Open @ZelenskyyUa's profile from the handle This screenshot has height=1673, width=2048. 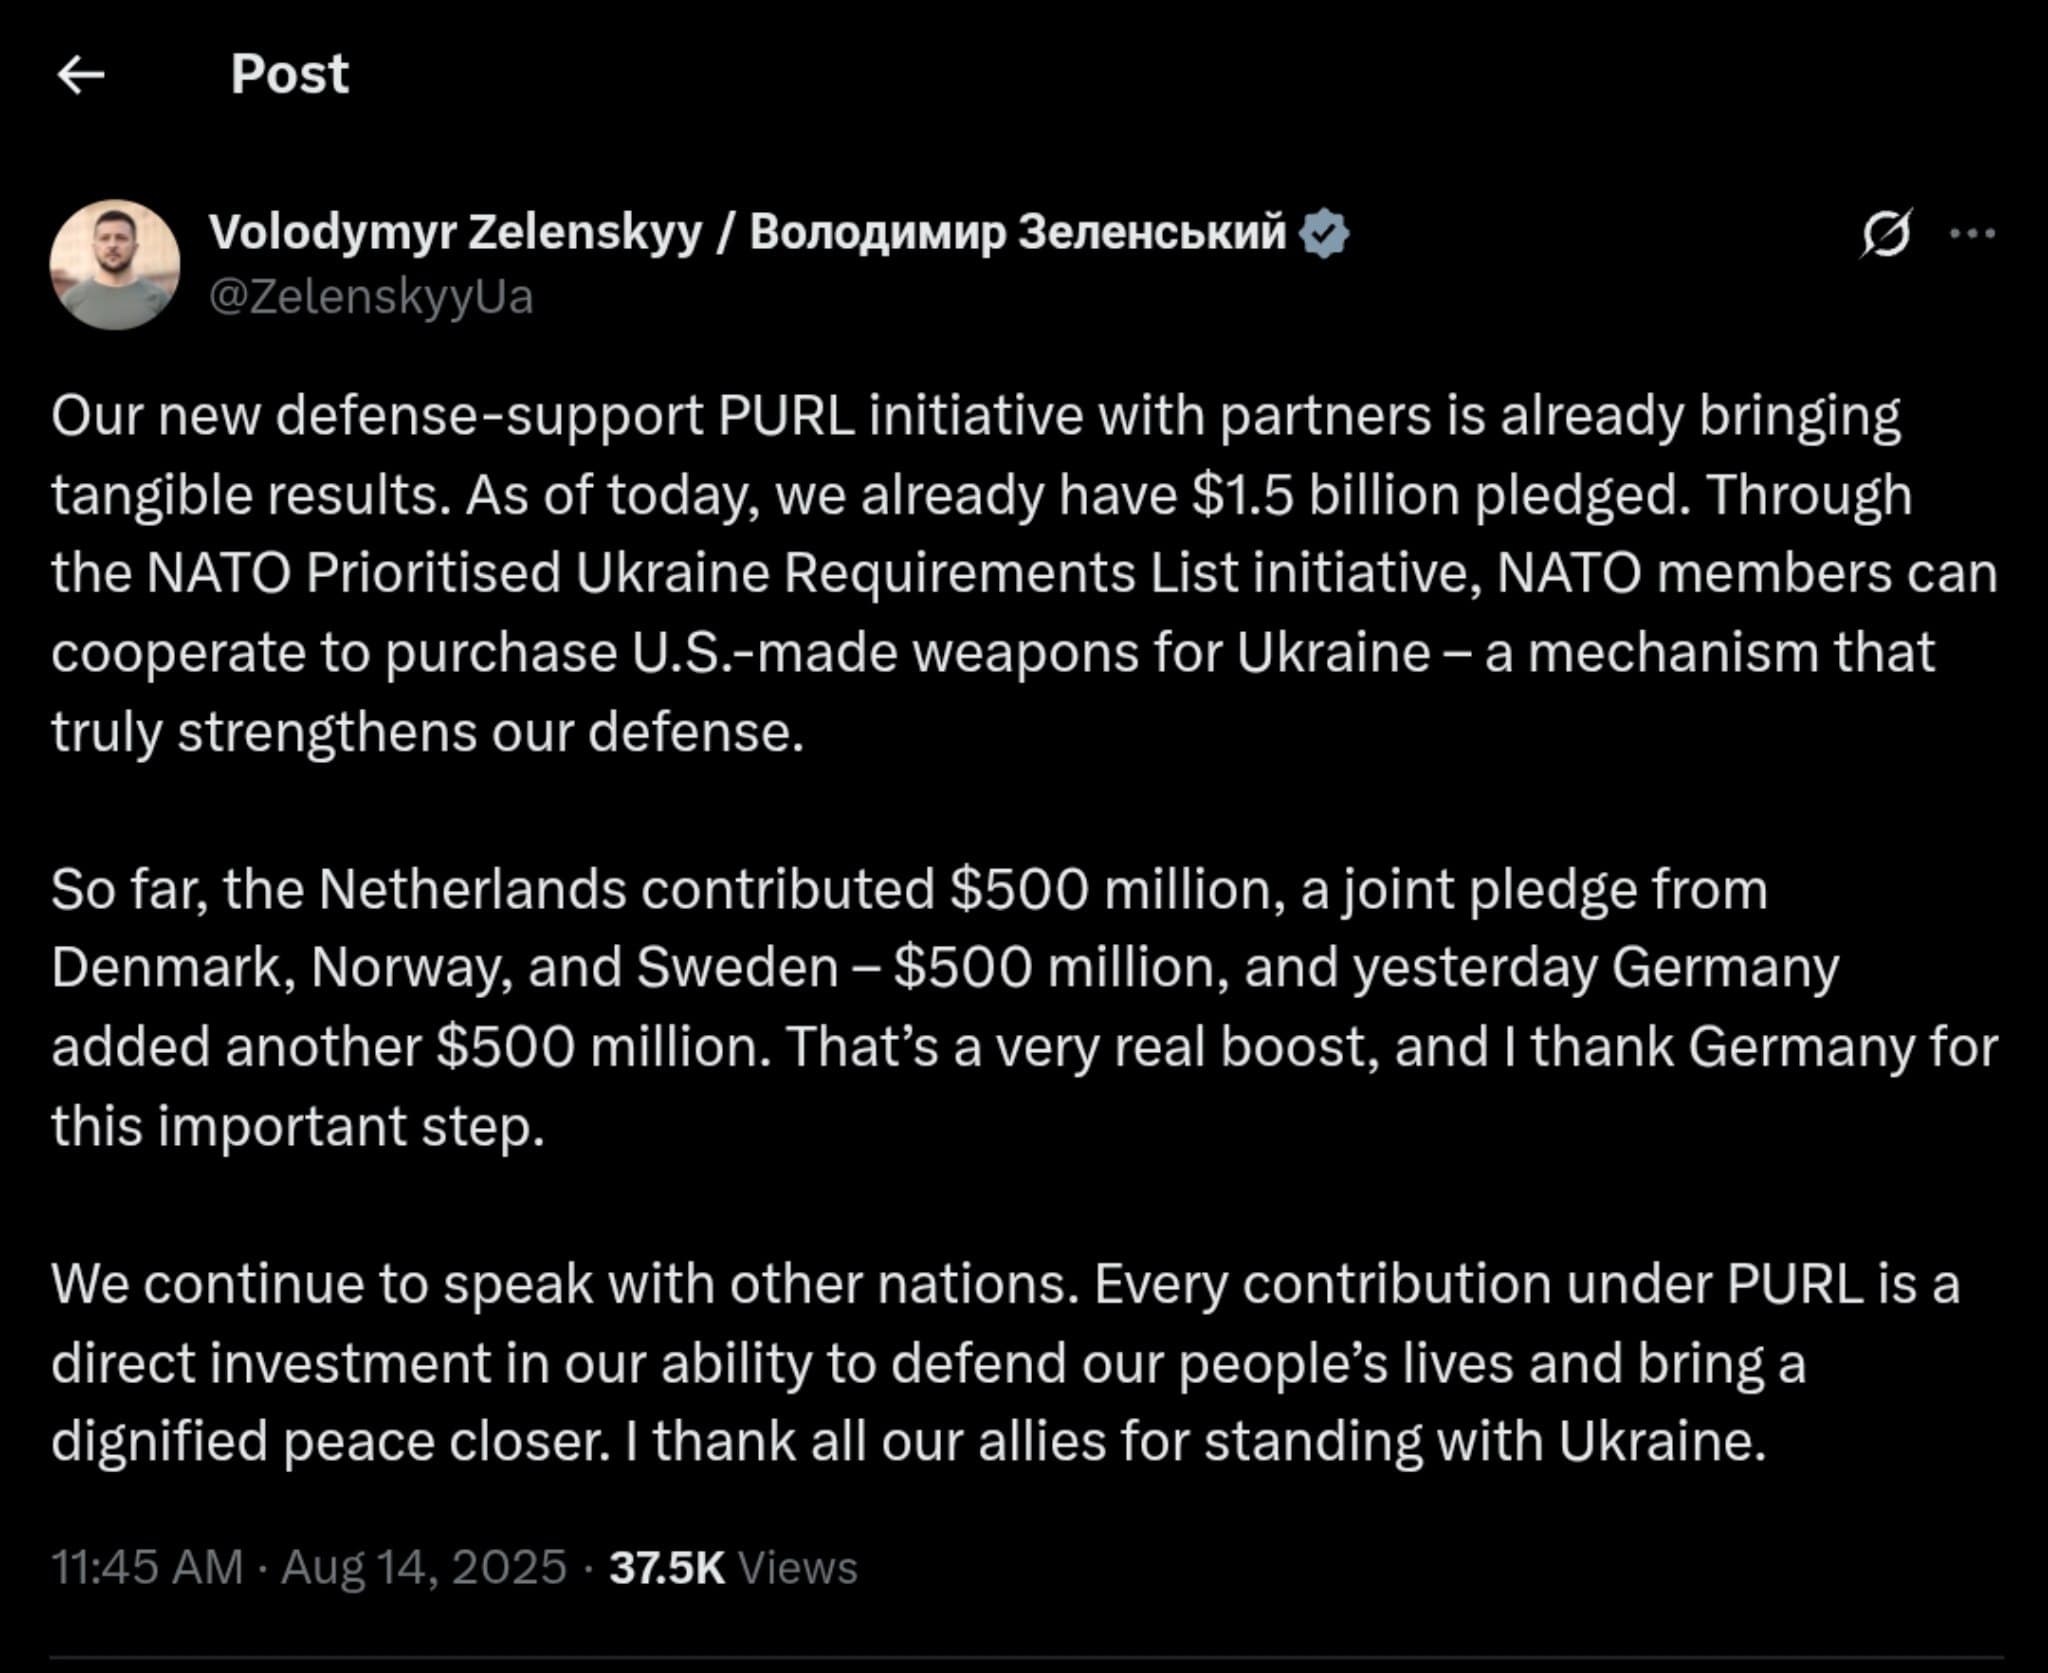coord(373,295)
